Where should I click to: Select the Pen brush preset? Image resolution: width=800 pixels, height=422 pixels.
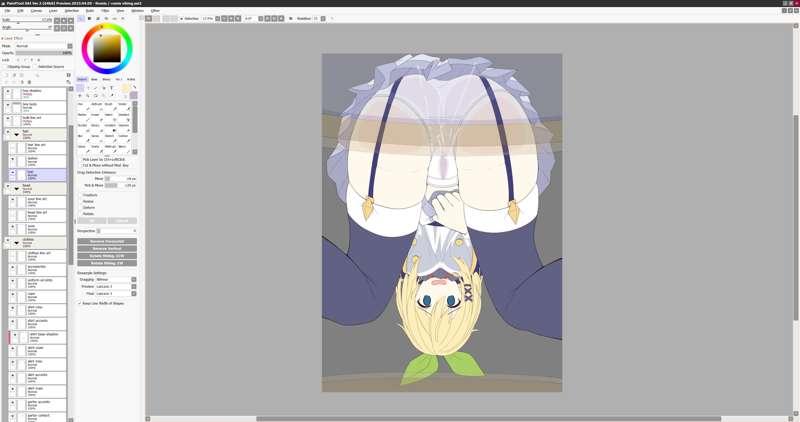tap(84, 106)
